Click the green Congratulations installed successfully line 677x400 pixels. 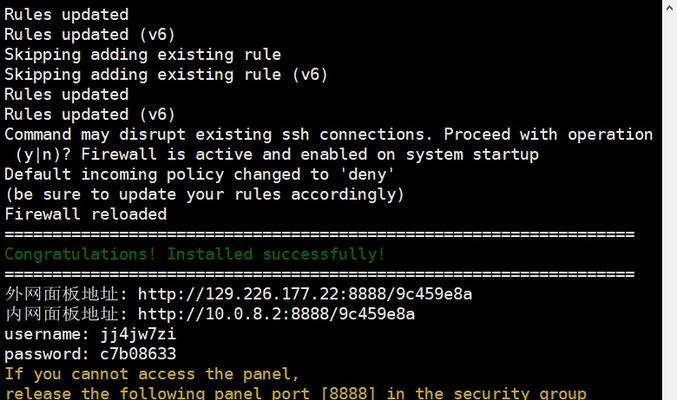coord(194,254)
